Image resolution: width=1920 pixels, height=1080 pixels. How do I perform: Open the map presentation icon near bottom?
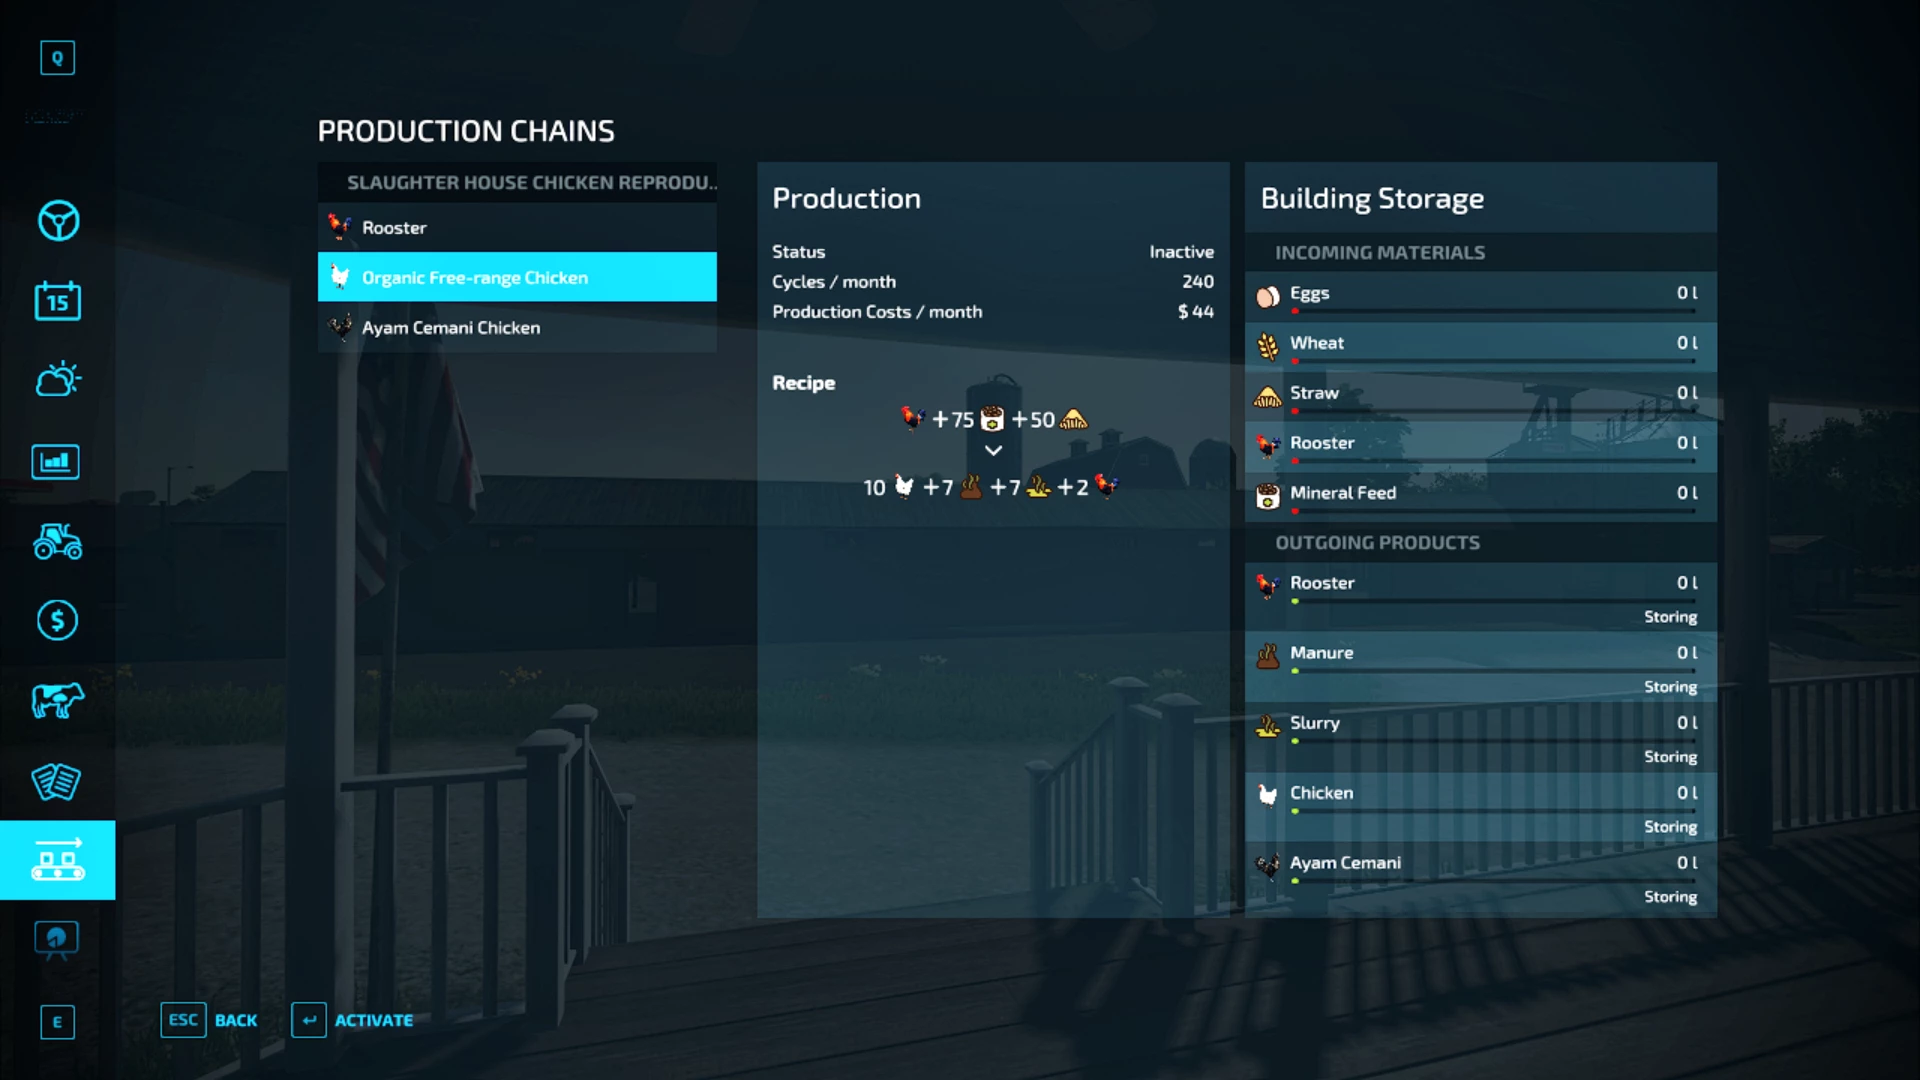(x=57, y=940)
